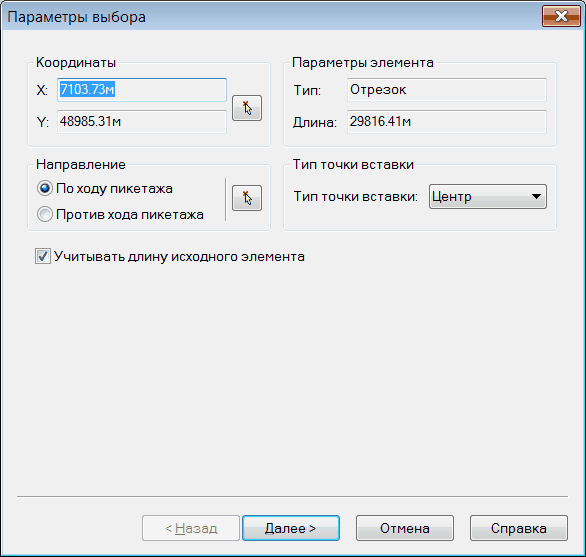Click into the Y coordinate field
586x557 pixels.
click(142, 121)
